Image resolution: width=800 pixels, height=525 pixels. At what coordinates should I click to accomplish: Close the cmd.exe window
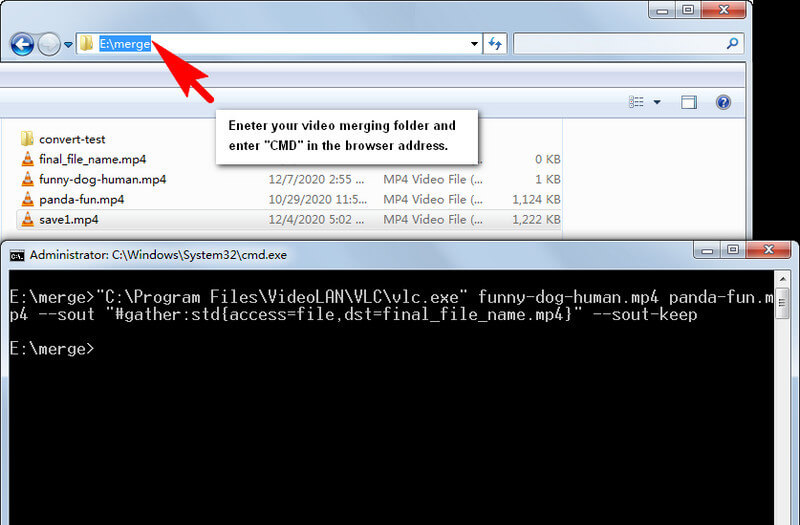[769, 249]
